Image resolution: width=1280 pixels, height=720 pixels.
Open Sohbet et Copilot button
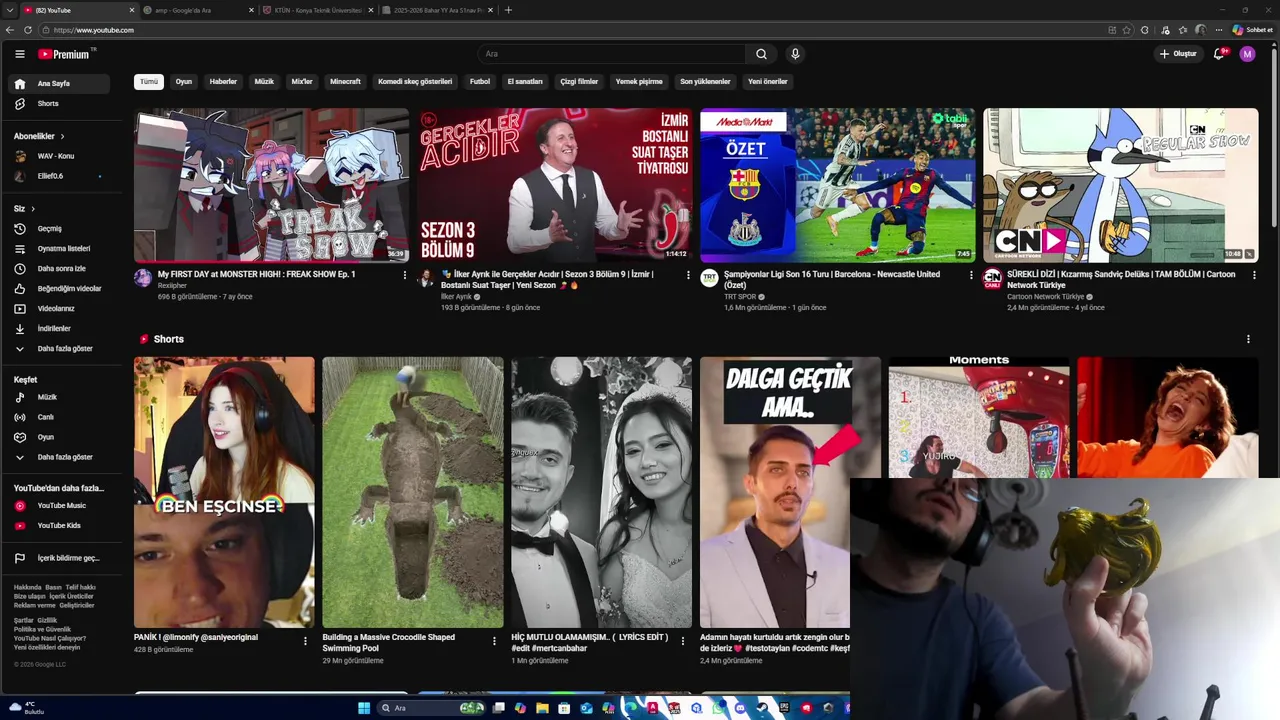(1253, 30)
